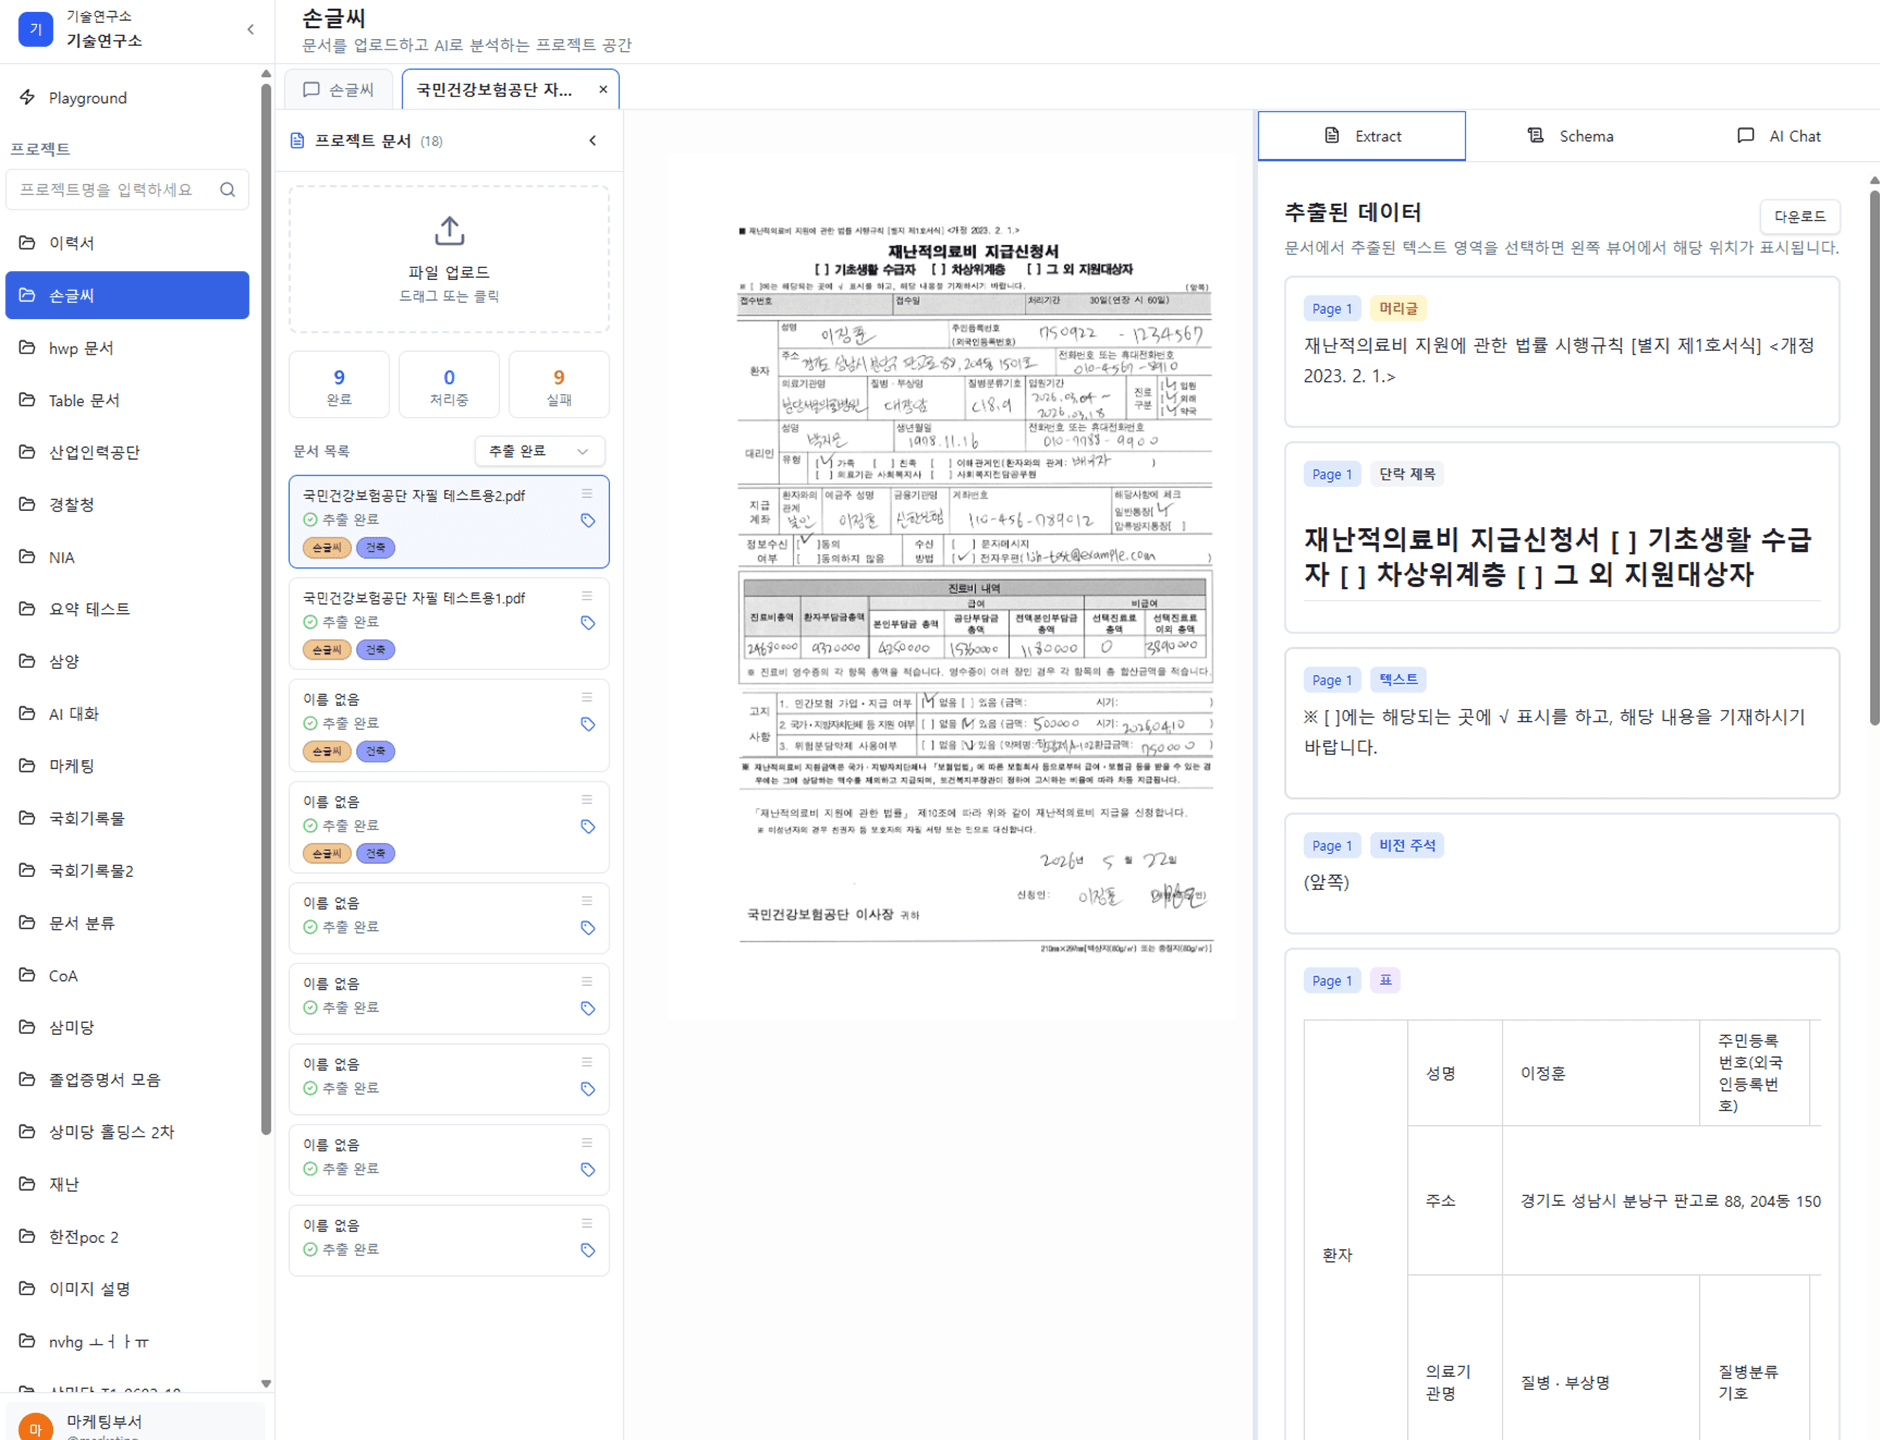Image resolution: width=1880 pixels, height=1440 pixels.
Task: Filter by 9 실패 documents
Action: click(559, 385)
